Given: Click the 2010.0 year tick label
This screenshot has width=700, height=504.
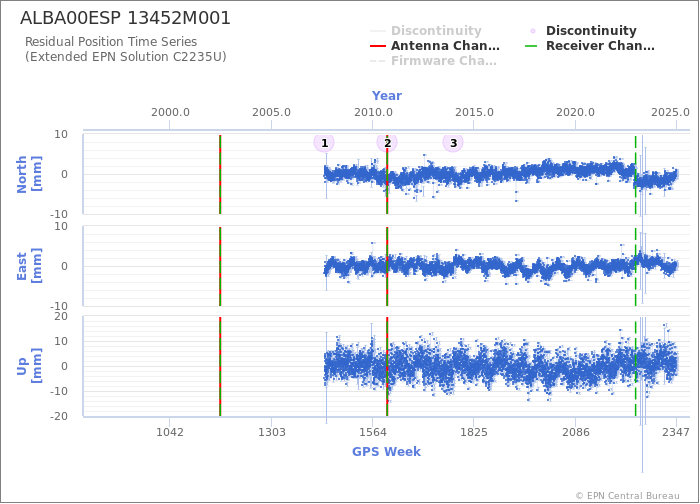Looking at the screenshot, I should [373, 112].
